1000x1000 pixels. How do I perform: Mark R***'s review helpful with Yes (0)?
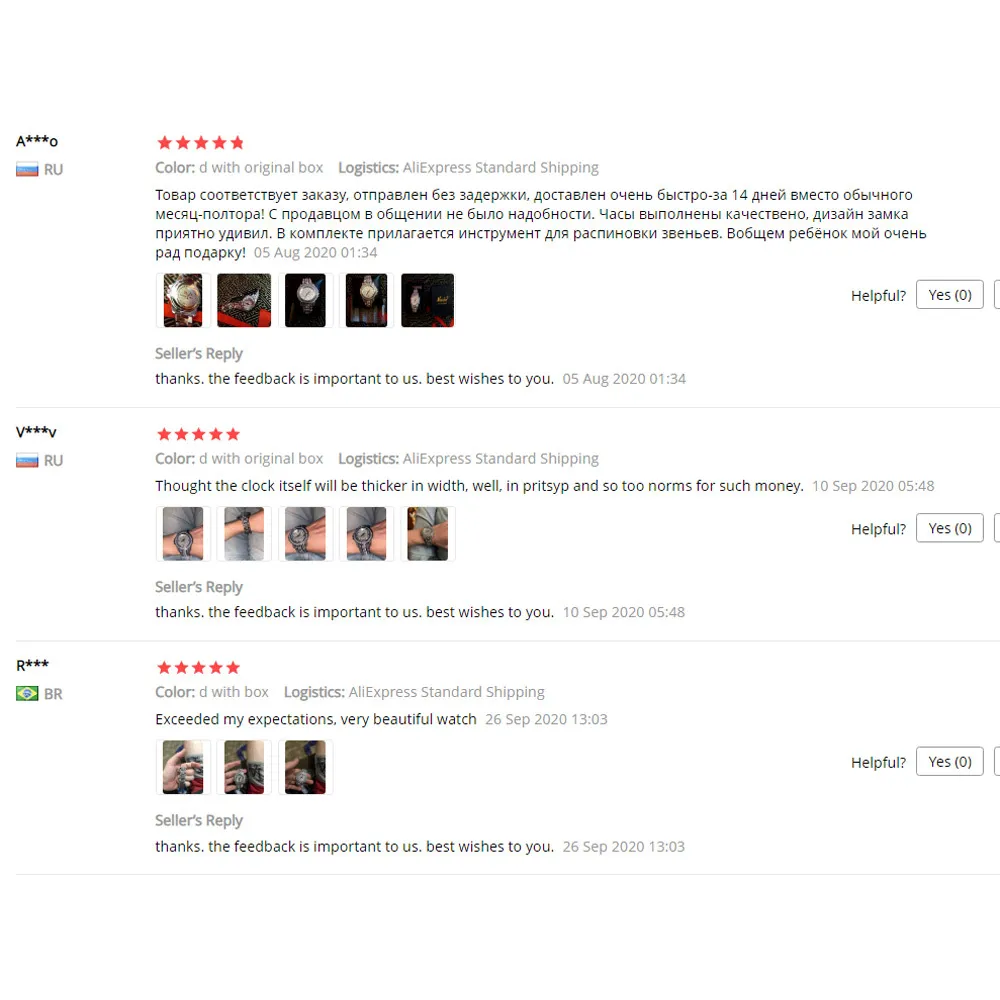(950, 761)
